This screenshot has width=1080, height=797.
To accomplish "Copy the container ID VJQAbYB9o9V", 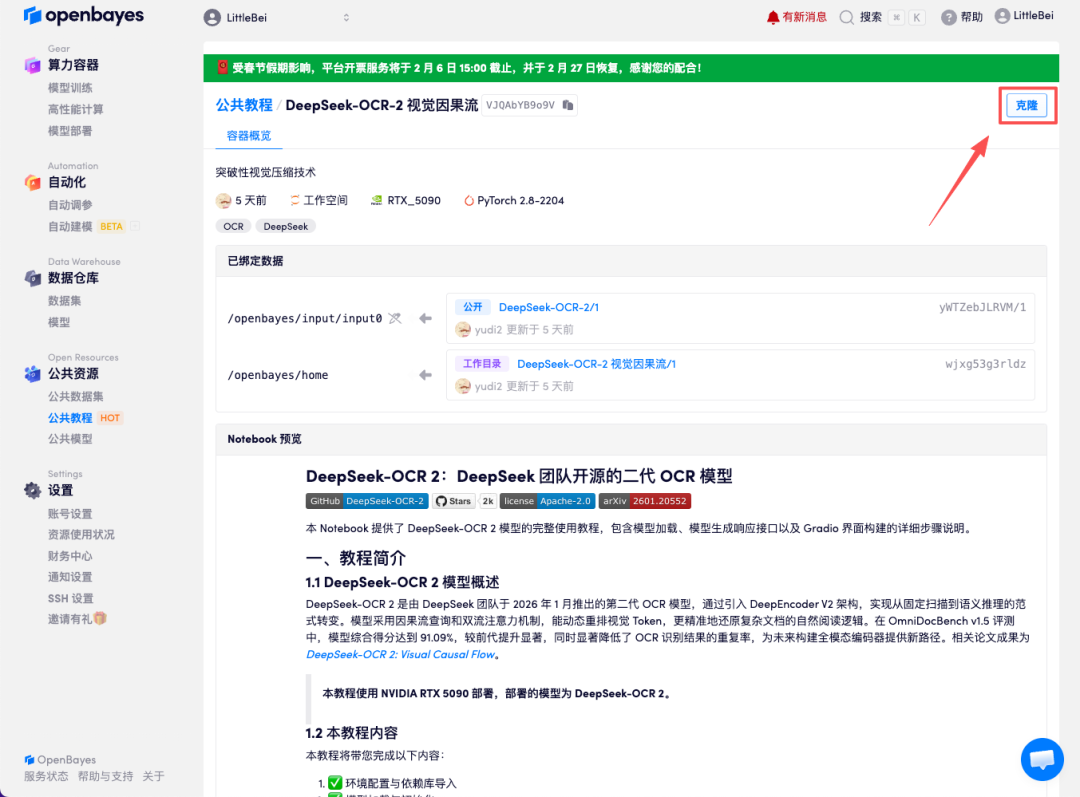I will click(x=568, y=105).
